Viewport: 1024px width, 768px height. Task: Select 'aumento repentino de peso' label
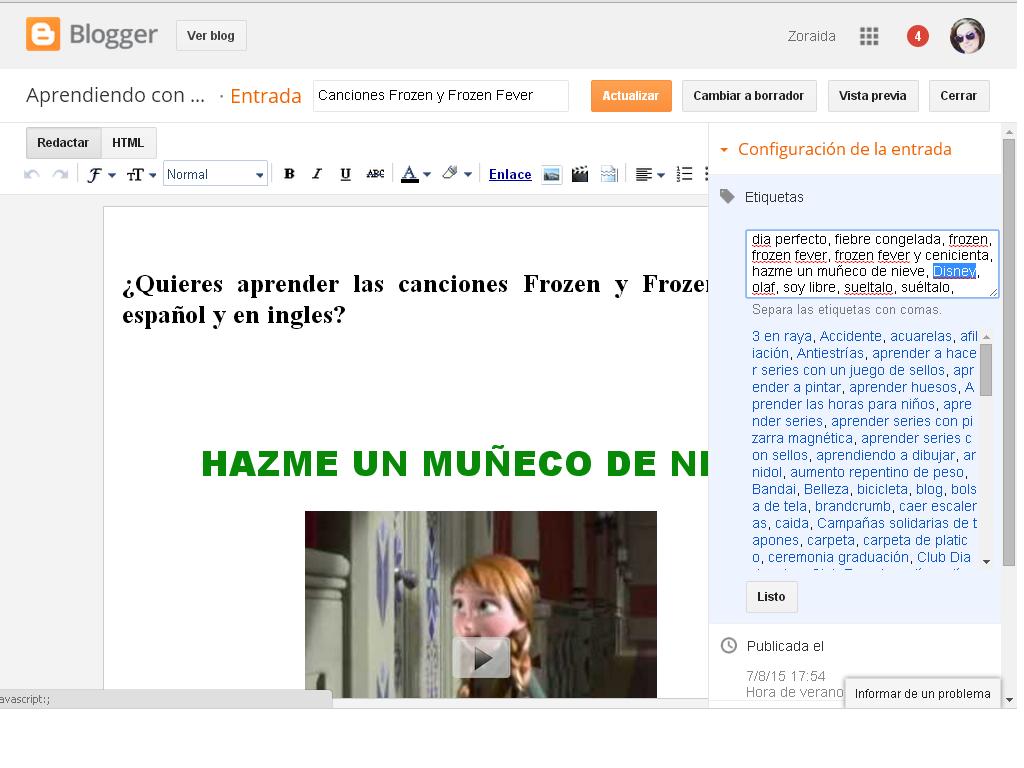pyautogui.click(x=878, y=472)
